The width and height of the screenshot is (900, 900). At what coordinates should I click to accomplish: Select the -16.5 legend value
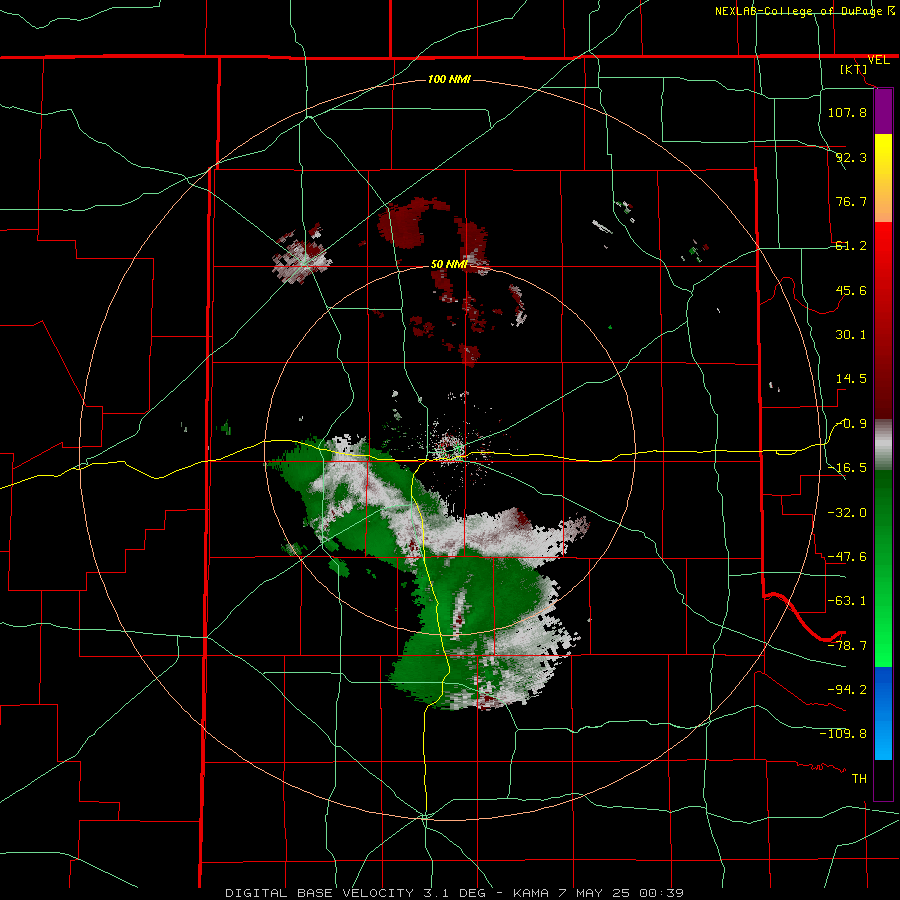pyautogui.click(x=847, y=468)
